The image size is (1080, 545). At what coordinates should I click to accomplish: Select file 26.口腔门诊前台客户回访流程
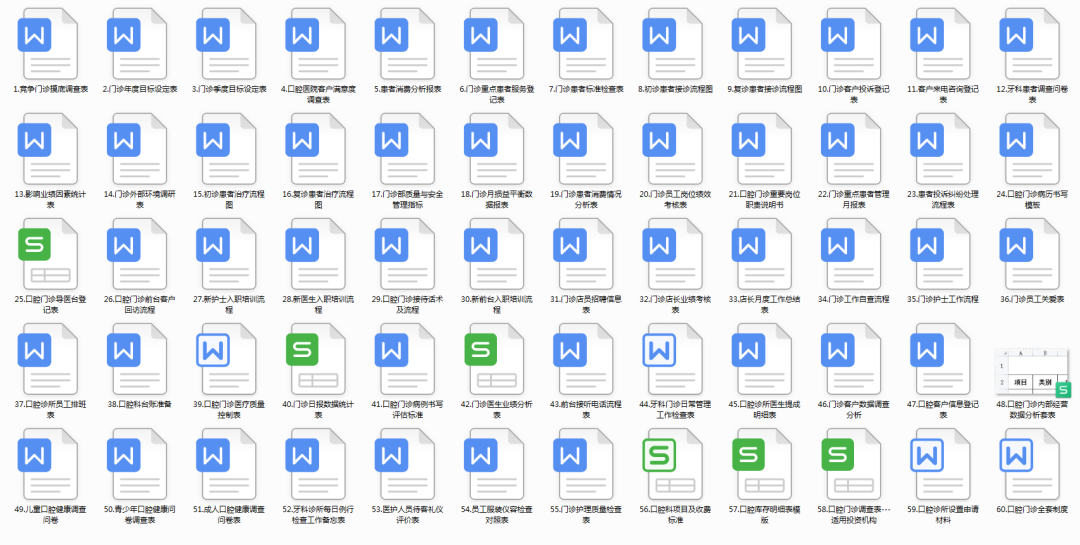point(140,255)
